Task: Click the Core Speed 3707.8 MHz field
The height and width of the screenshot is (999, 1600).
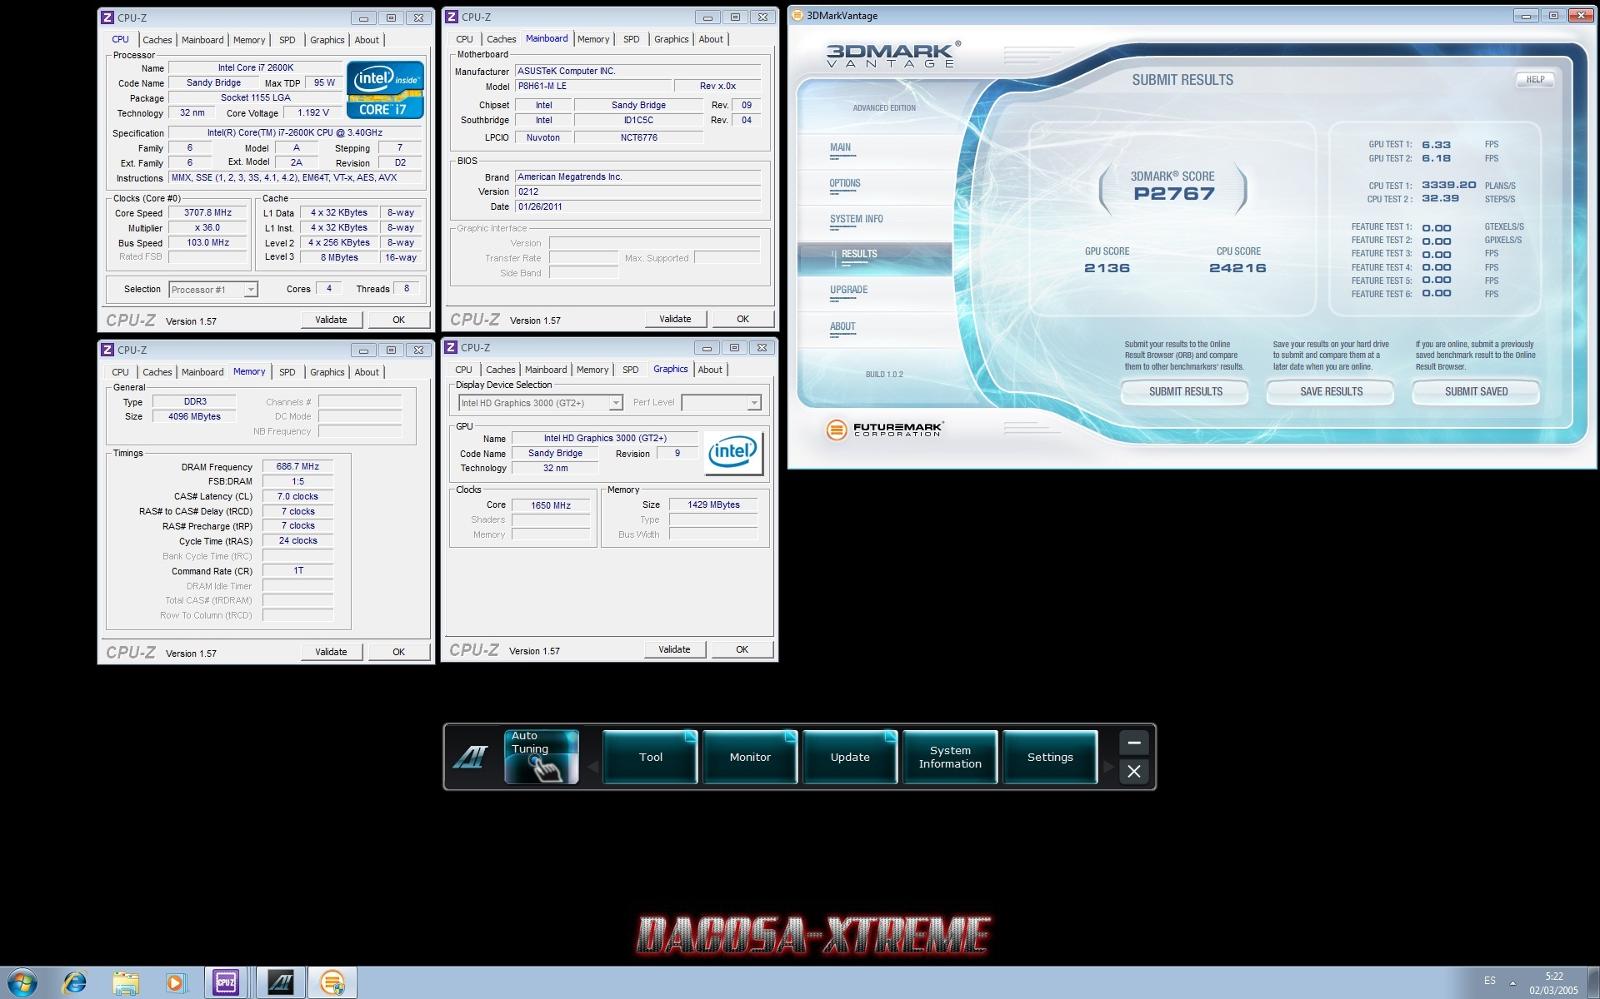Action: coord(208,213)
